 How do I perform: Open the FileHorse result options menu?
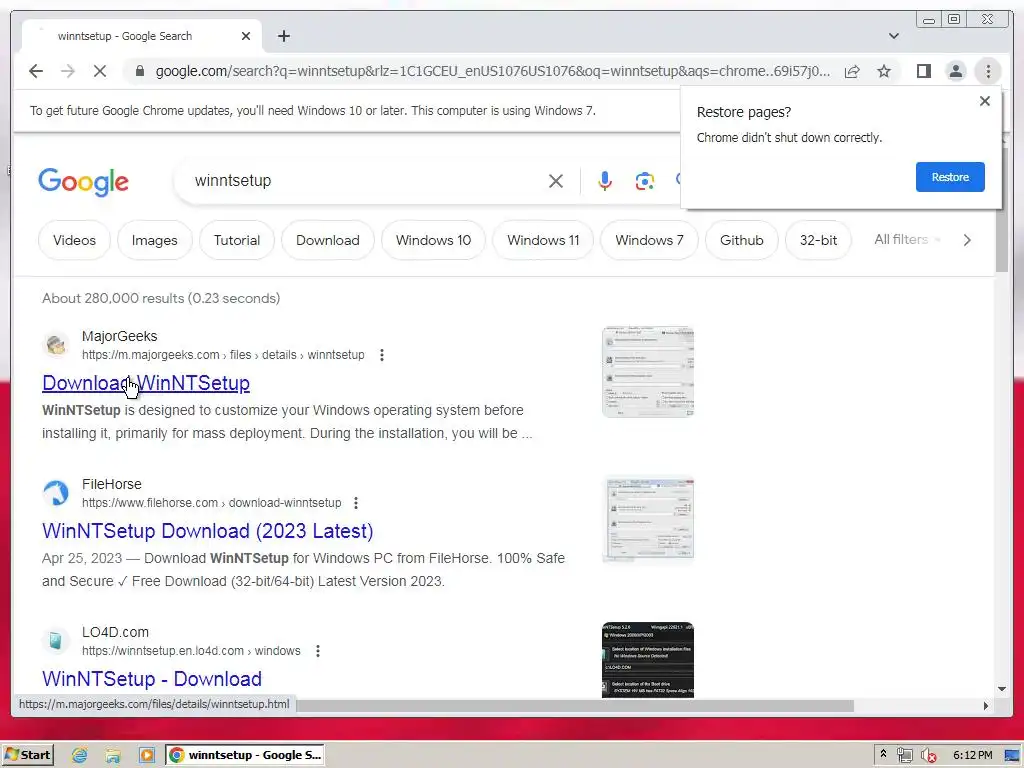356,503
